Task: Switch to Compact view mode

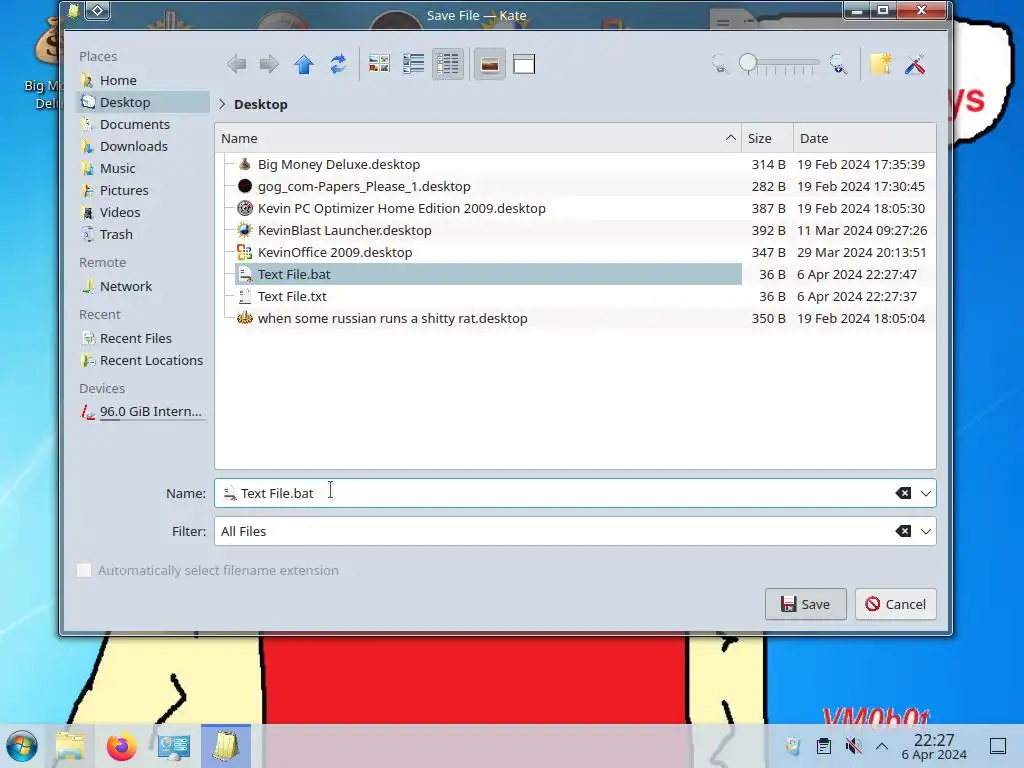Action: pos(413,64)
